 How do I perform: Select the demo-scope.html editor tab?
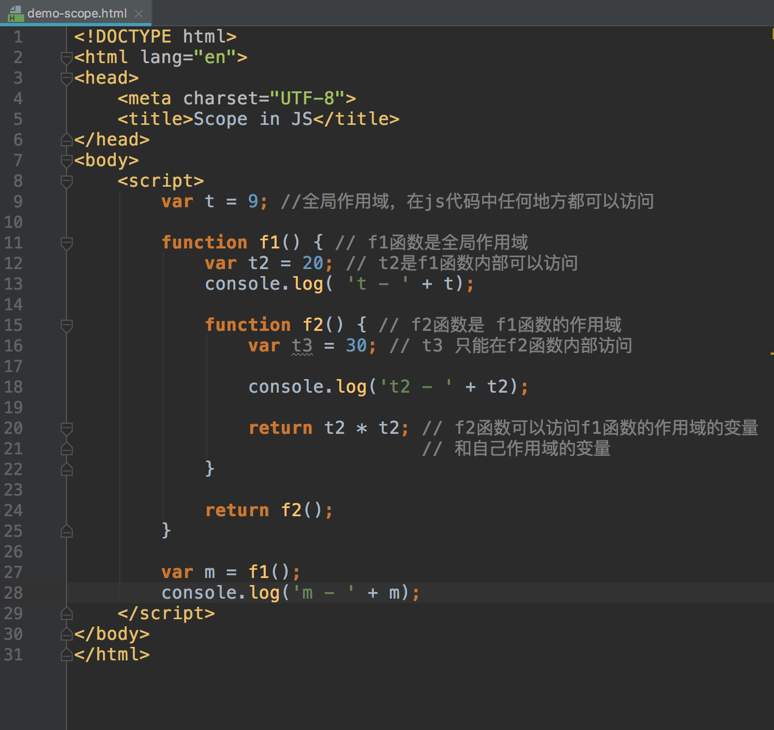coord(76,13)
